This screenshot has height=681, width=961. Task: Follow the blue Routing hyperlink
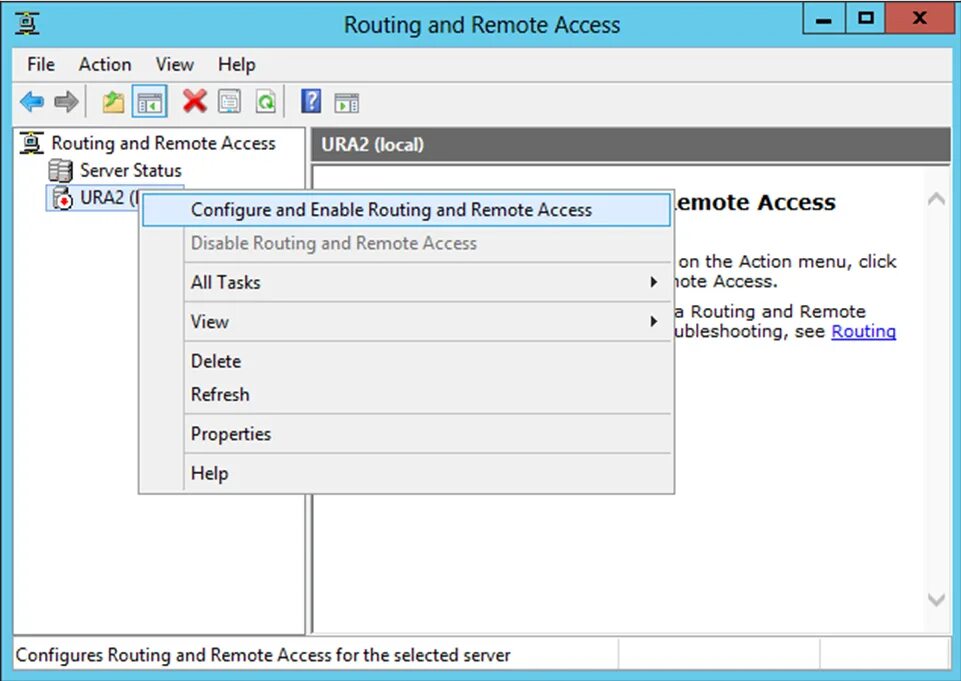(863, 331)
